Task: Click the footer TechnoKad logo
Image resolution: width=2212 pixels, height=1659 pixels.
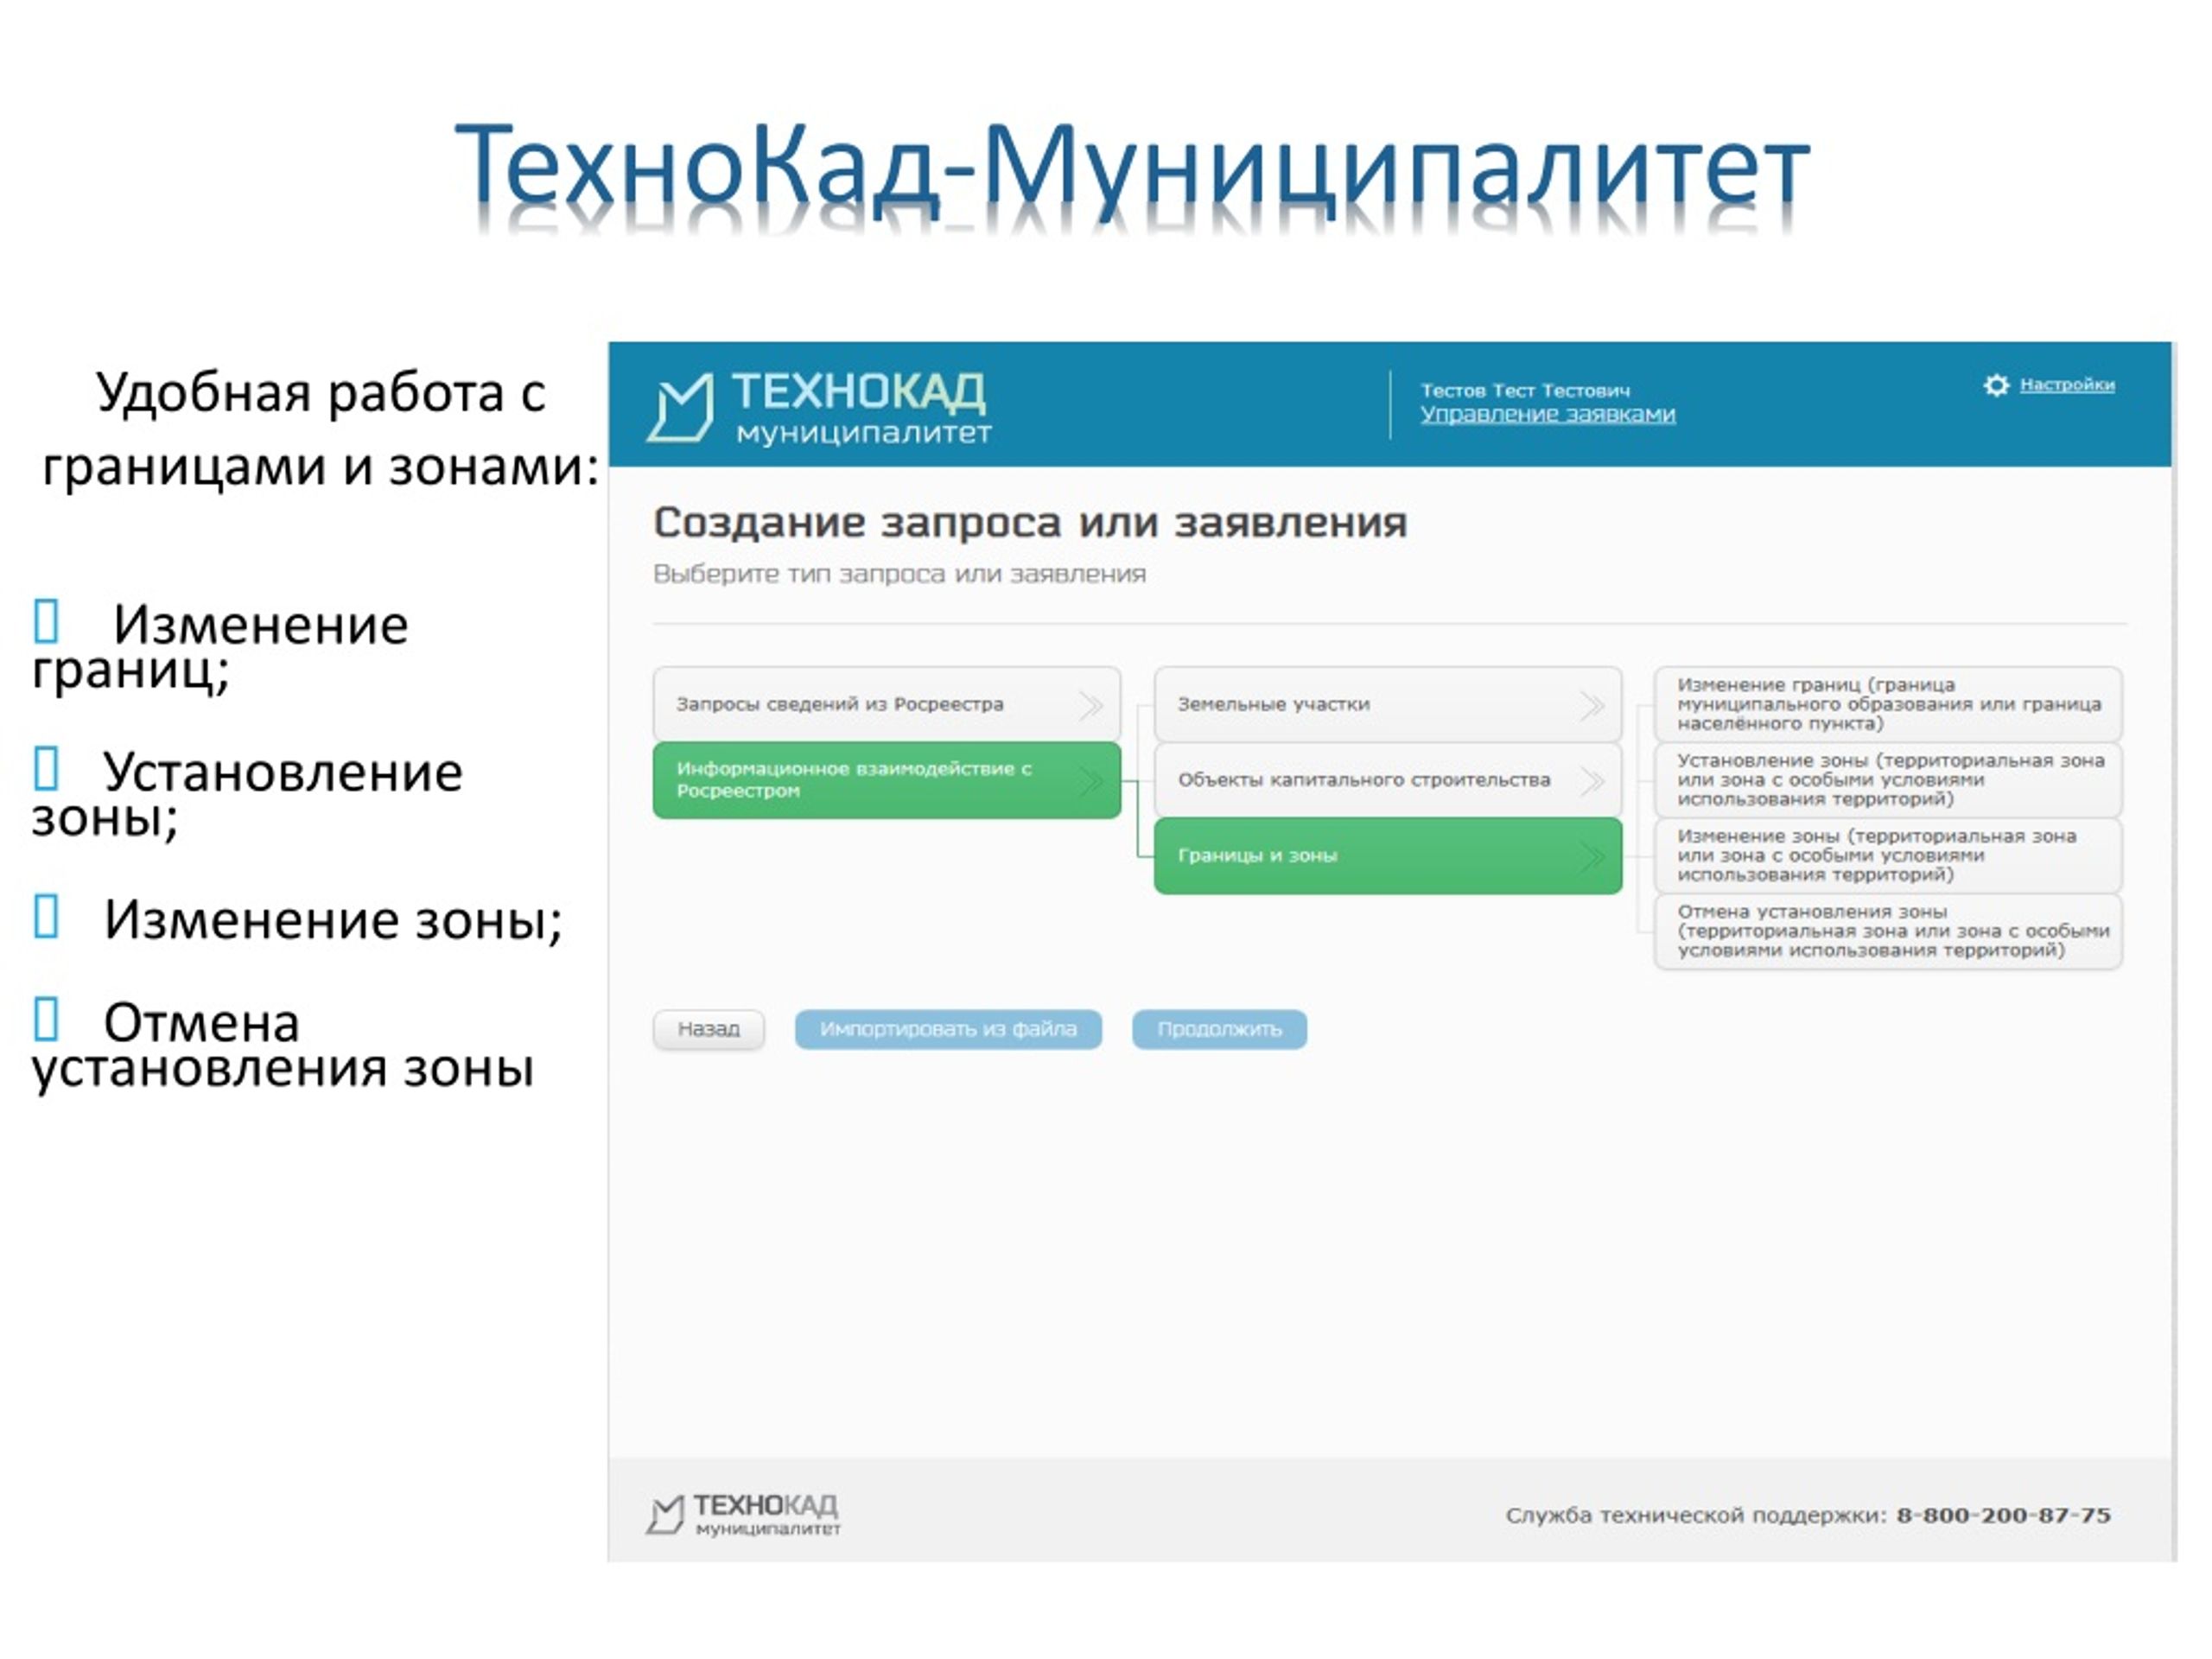Action: pos(743,1514)
